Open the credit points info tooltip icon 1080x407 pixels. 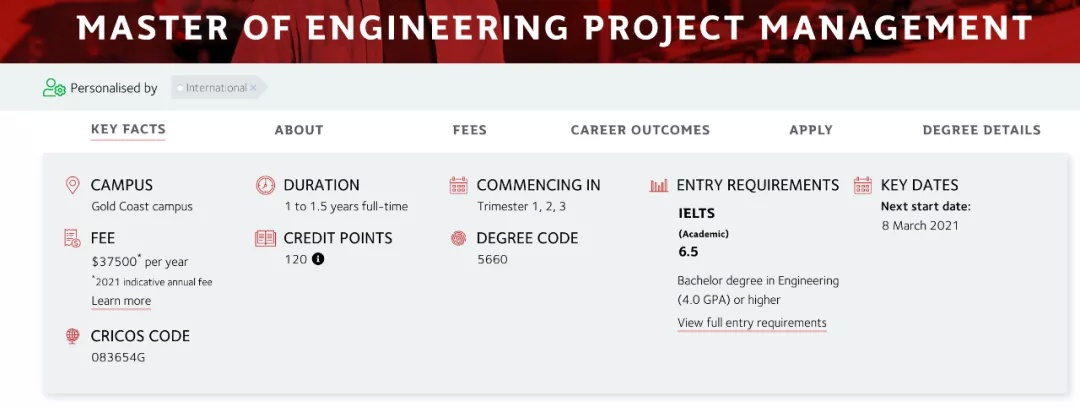click(318, 260)
